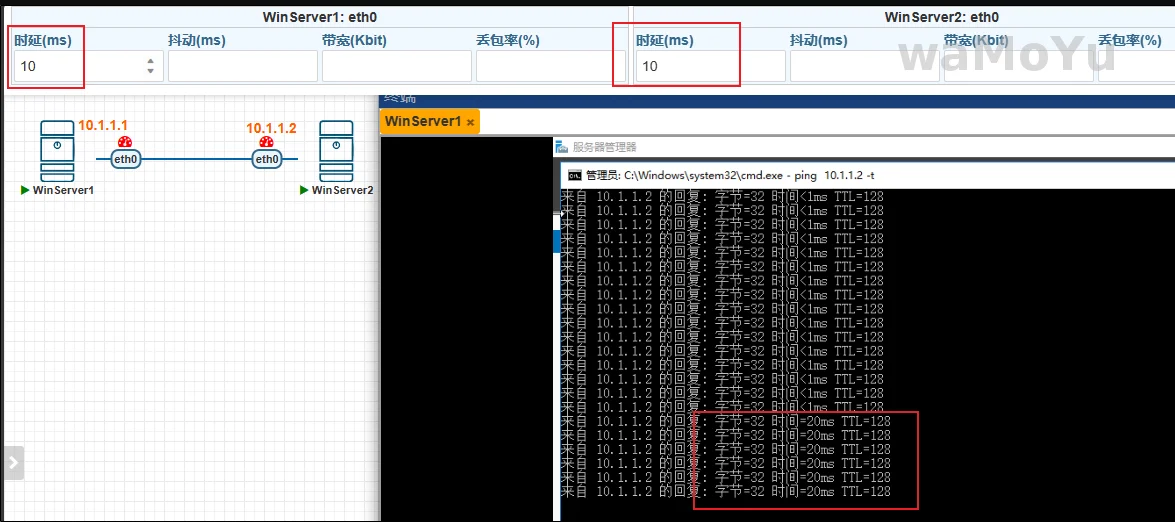The height and width of the screenshot is (522, 1175).
Task: Increase WinServer1 delay using the spinner arrows
Action: [x=151, y=61]
